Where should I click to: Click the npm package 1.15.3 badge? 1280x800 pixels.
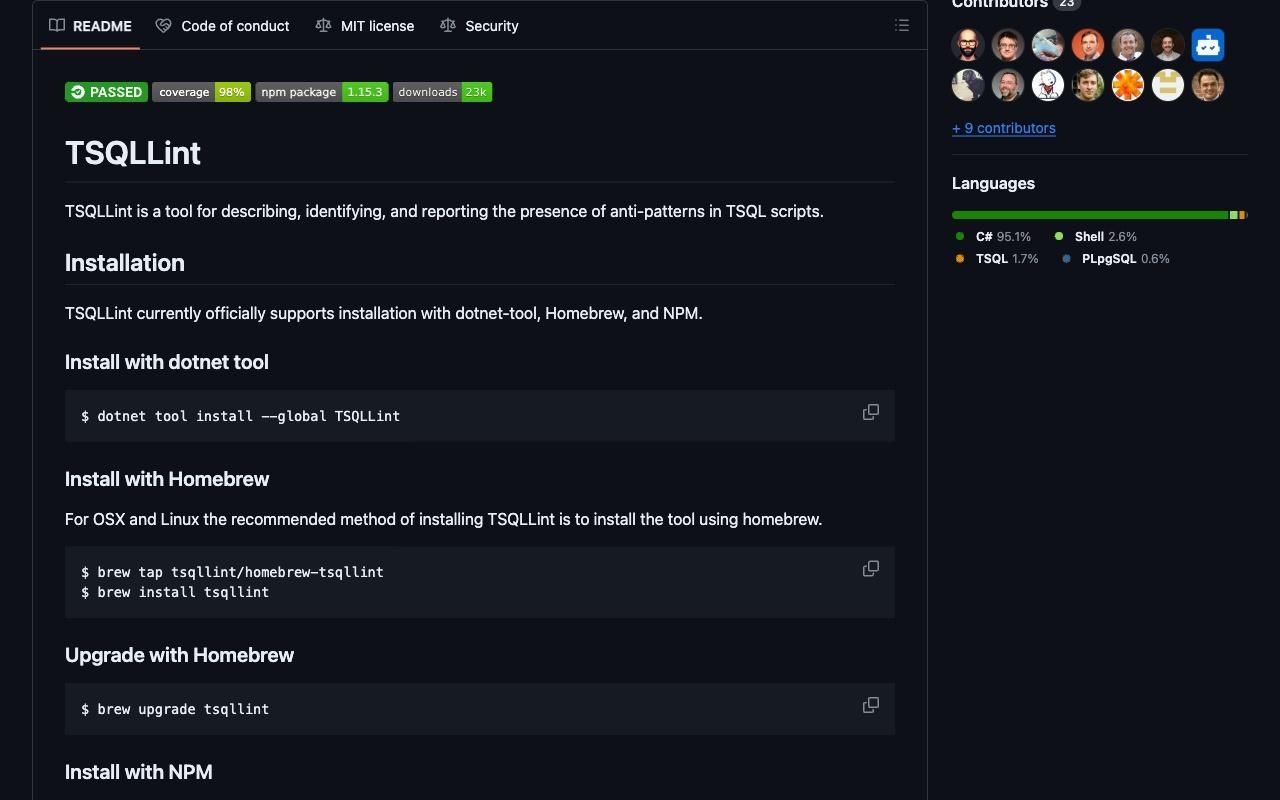[322, 92]
